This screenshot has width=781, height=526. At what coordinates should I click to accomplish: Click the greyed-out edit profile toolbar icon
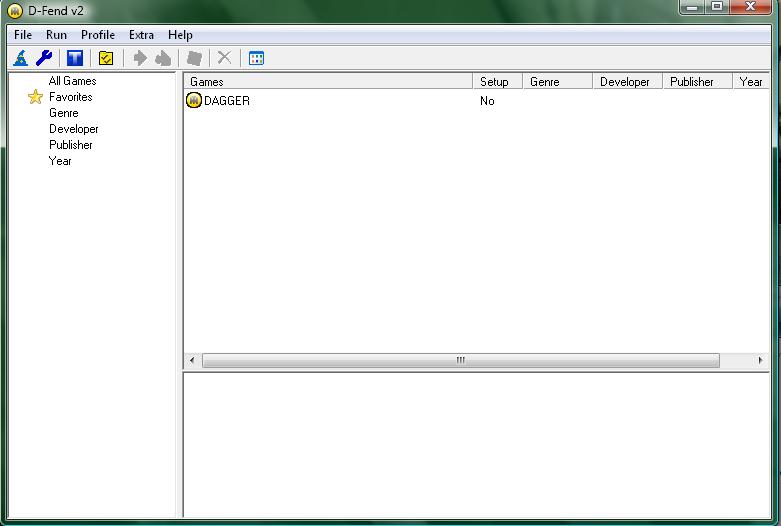pos(194,58)
